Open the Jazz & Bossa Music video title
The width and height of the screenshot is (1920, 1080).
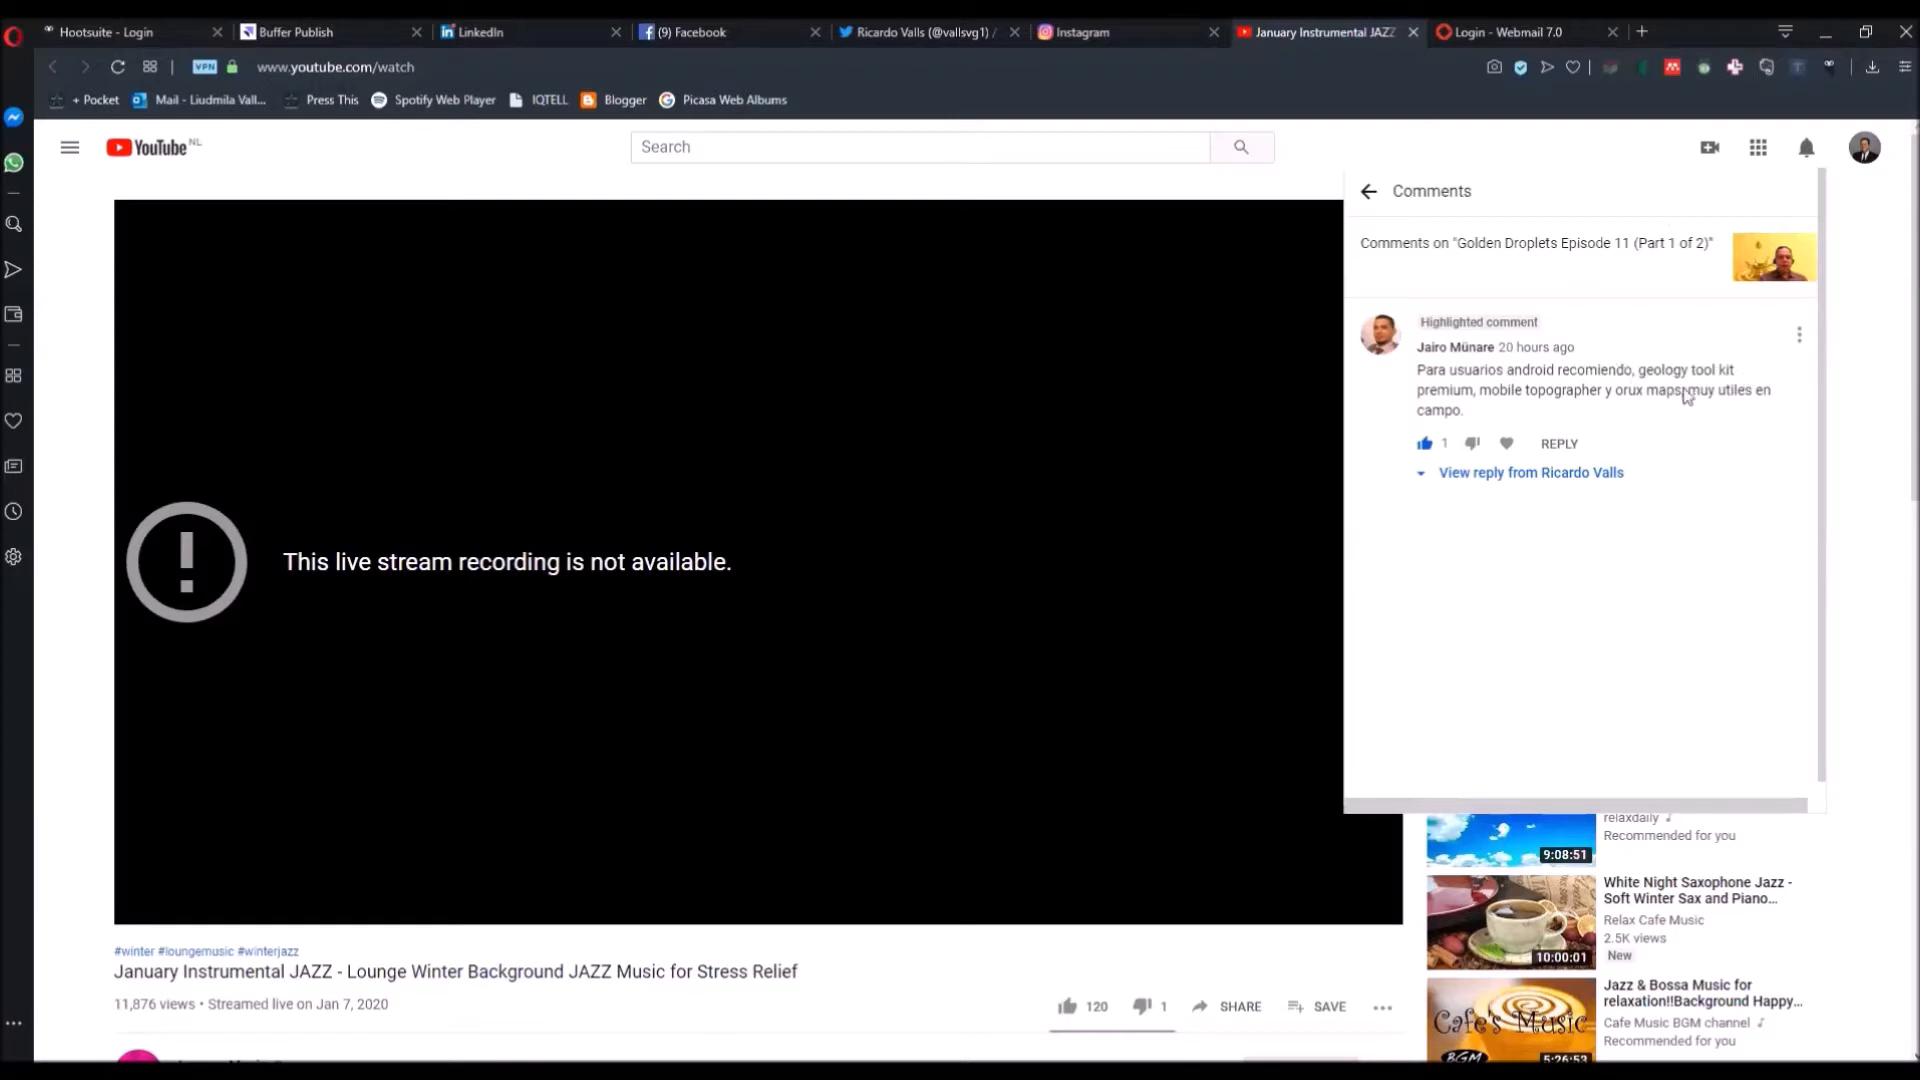pos(1703,993)
